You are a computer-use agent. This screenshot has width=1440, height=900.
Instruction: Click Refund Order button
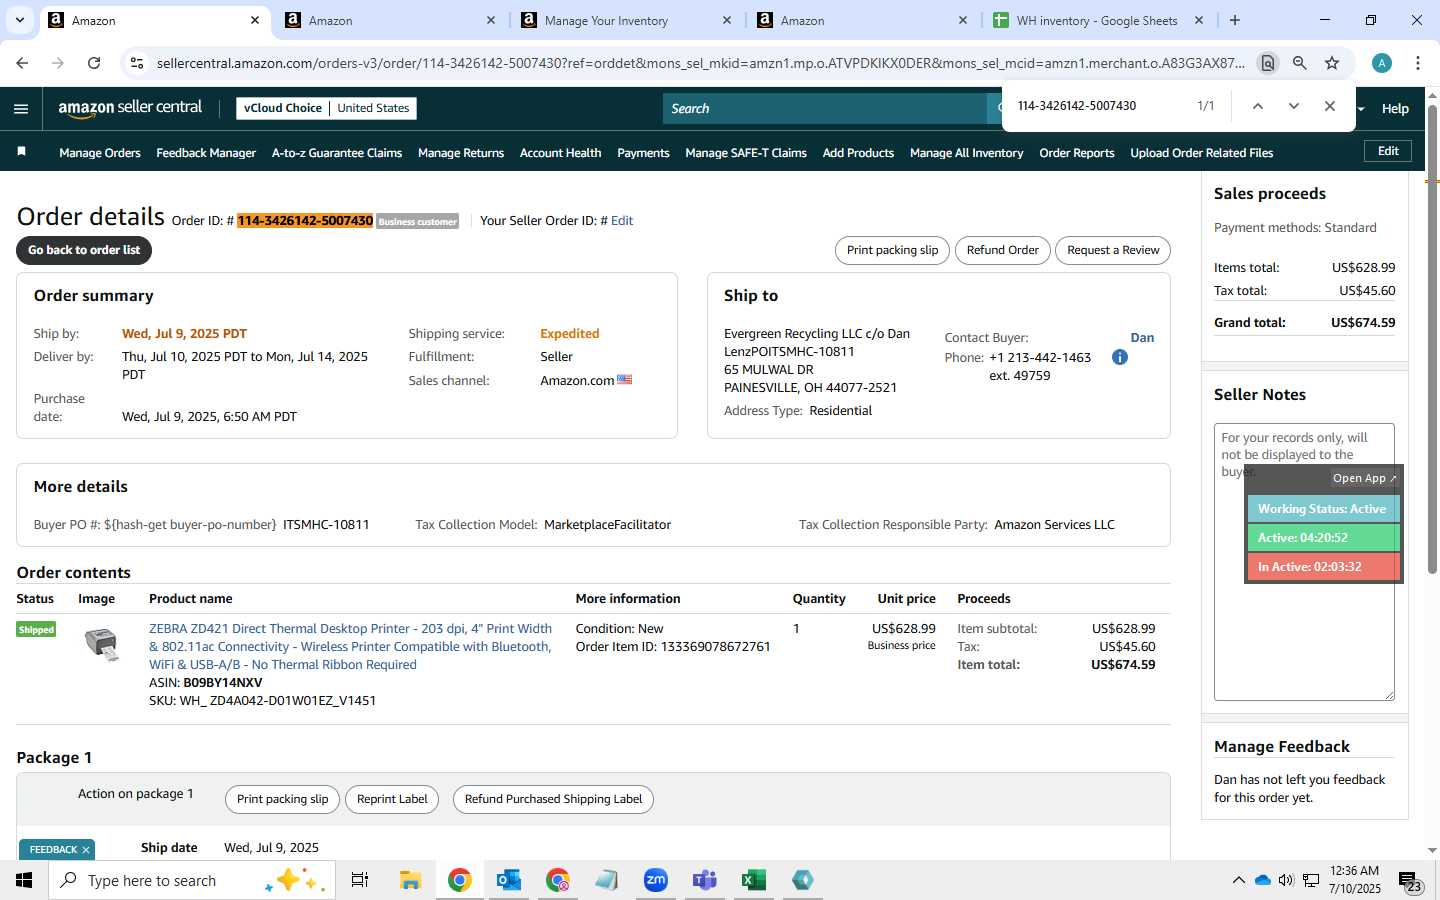pos(1002,250)
